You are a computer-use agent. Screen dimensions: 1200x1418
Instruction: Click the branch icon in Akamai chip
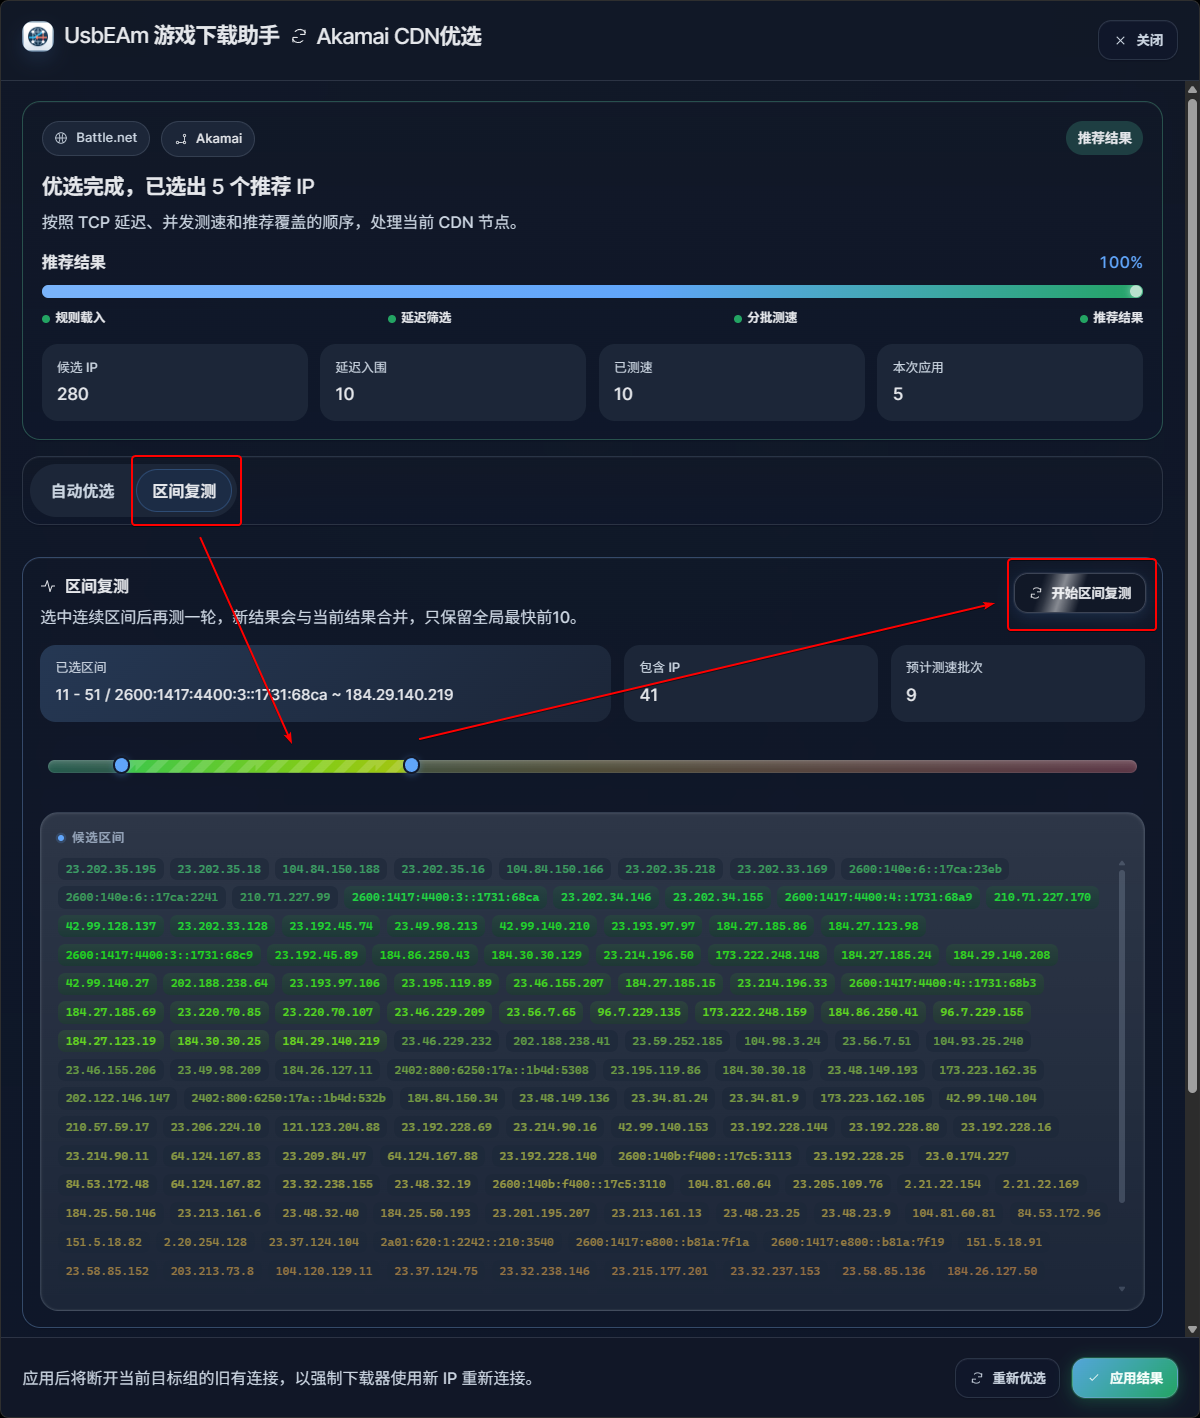(x=181, y=139)
